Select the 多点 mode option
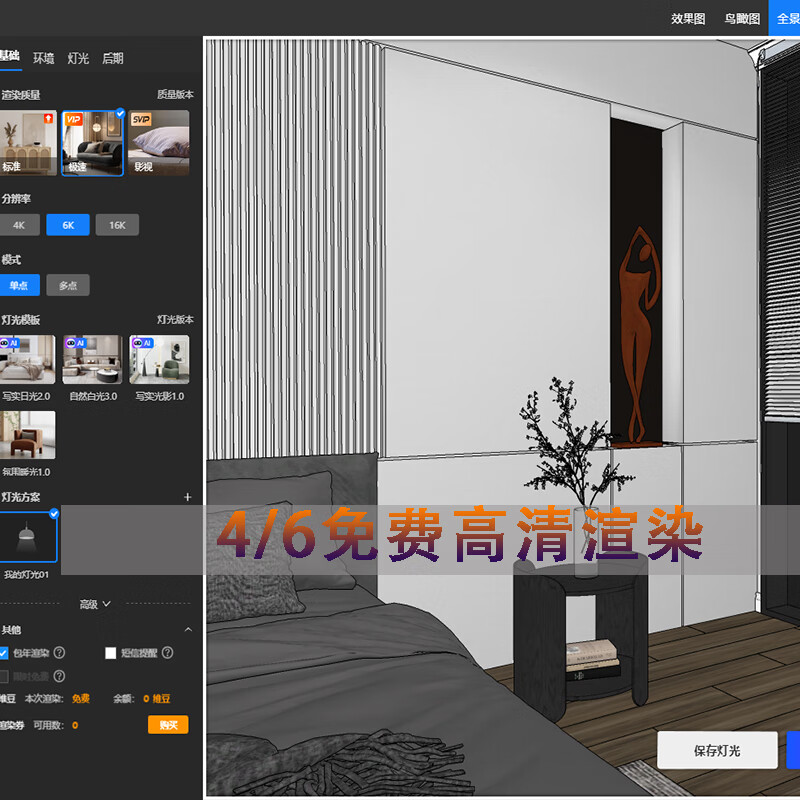This screenshot has height=800, width=800. tap(68, 286)
